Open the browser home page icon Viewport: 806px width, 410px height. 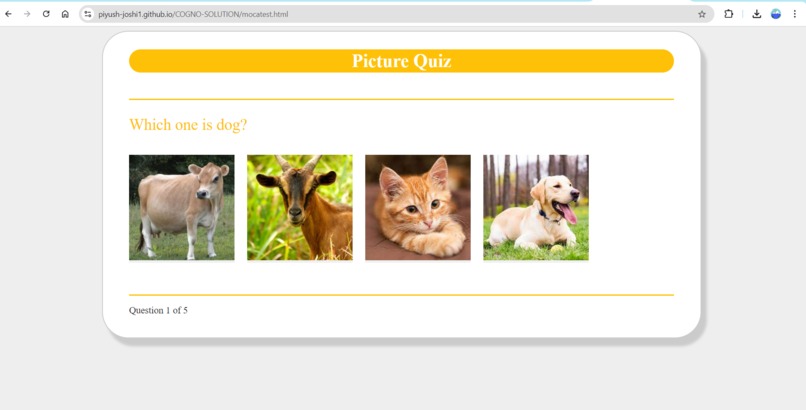(x=65, y=14)
